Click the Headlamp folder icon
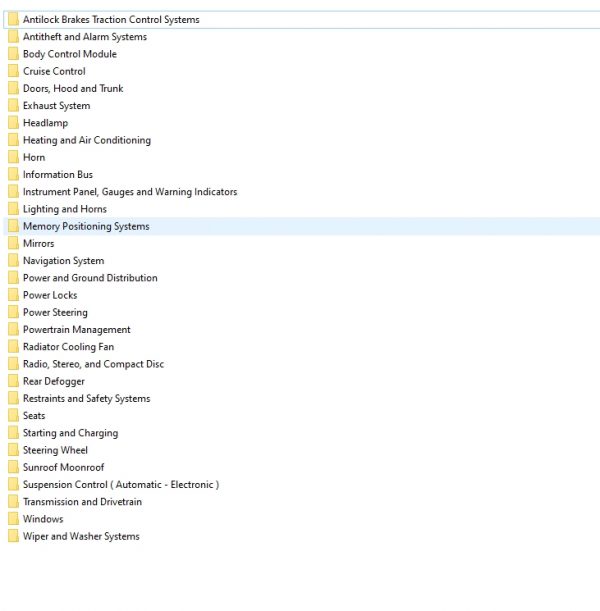 (x=13, y=123)
